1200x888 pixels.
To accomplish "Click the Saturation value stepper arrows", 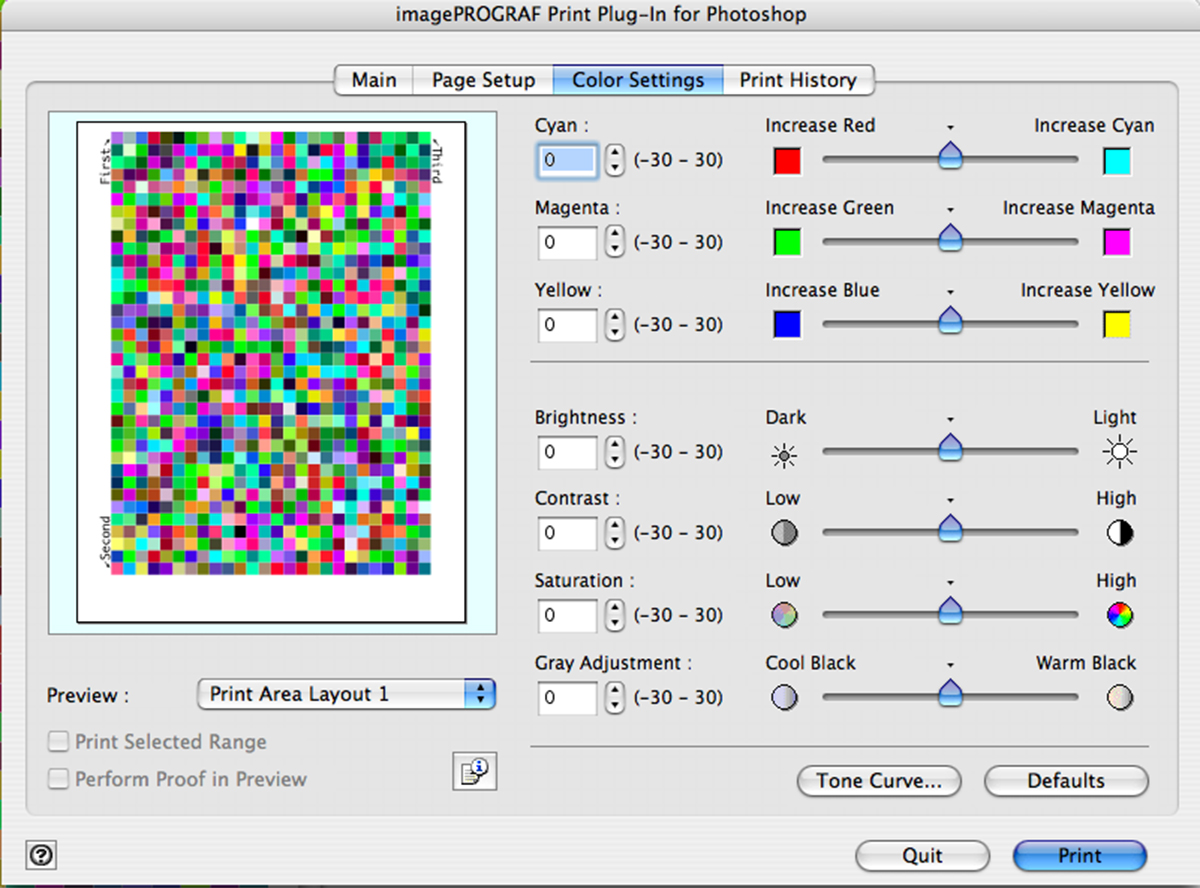I will 615,615.
